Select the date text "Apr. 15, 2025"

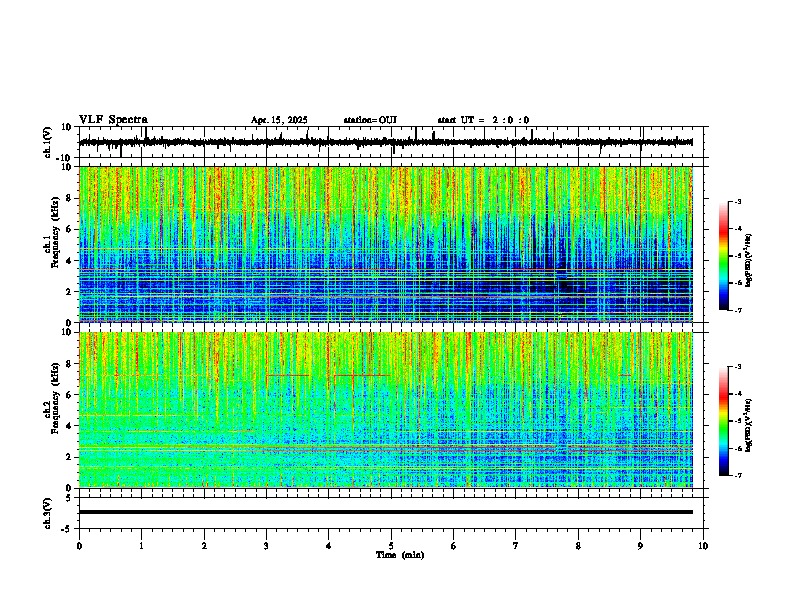point(279,120)
